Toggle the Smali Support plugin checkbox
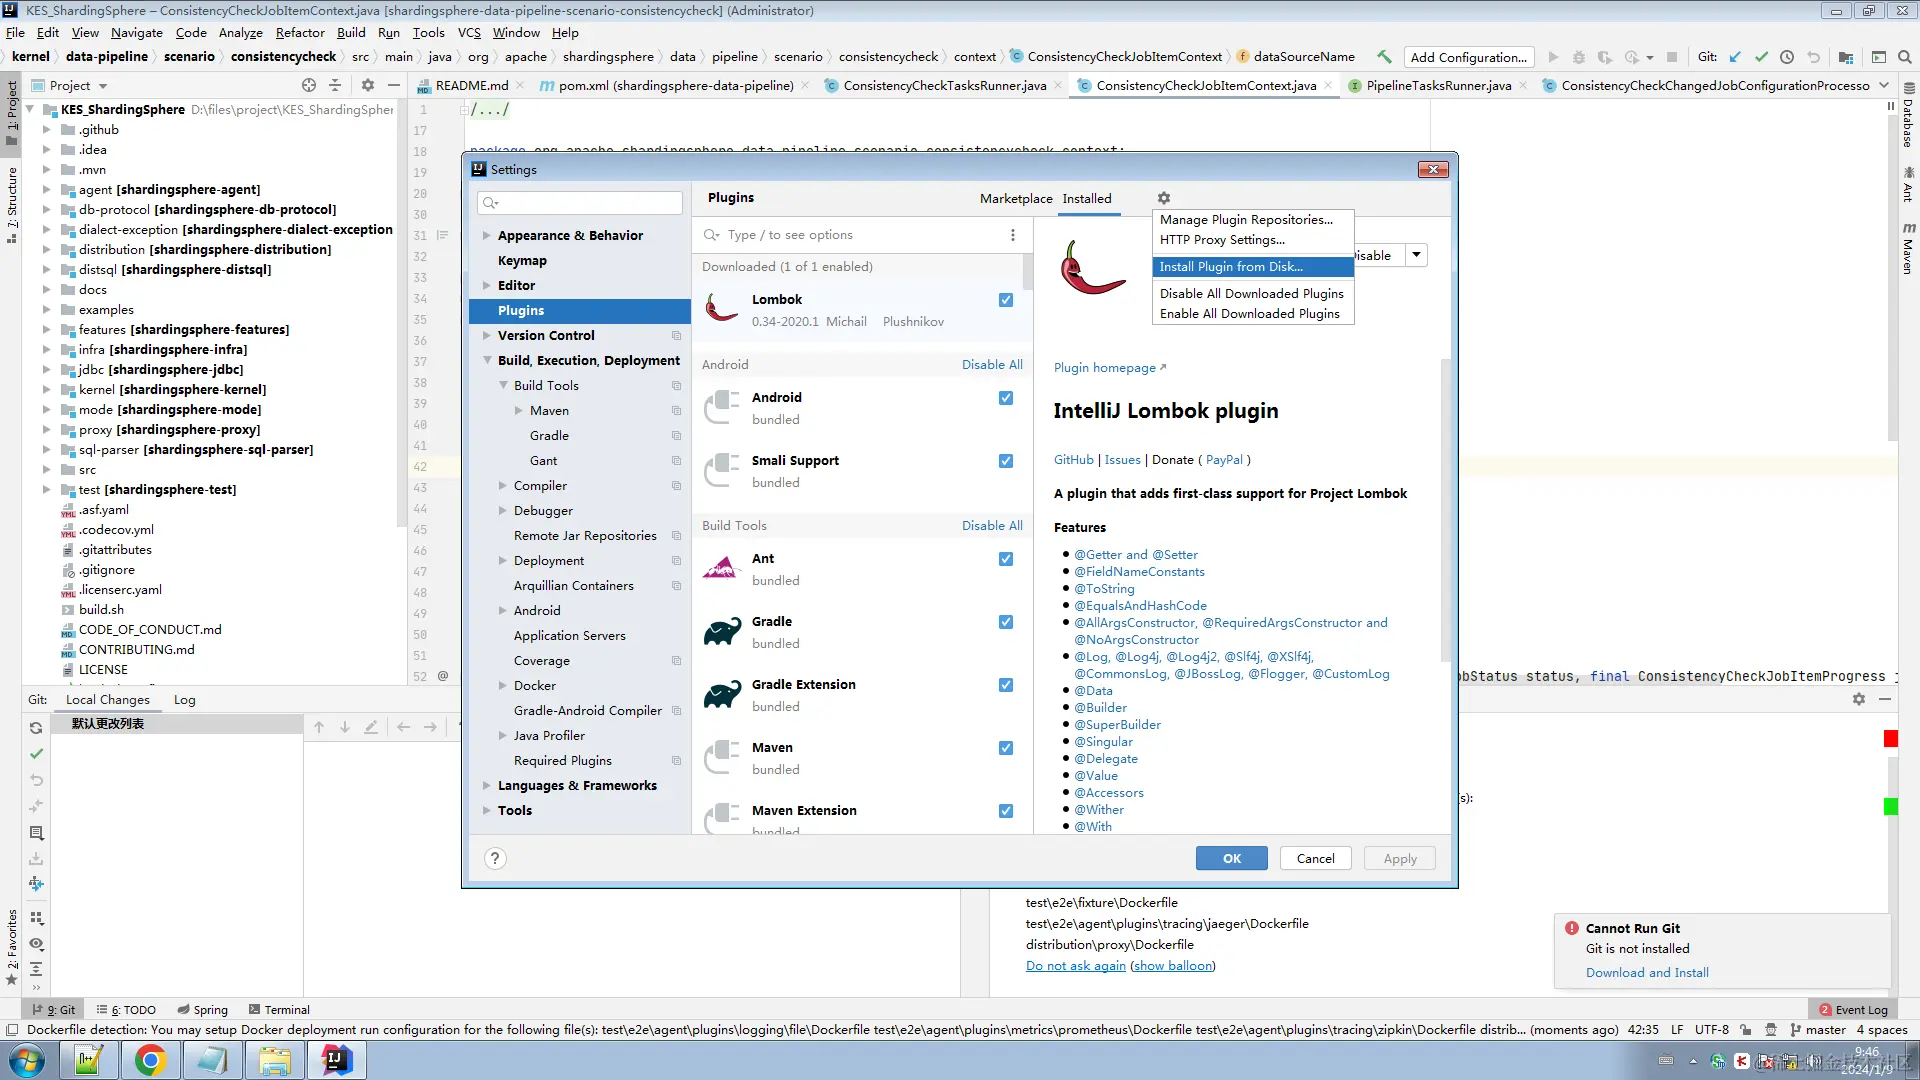Image resolution: width=1920 pixels, height=1080 pixels. 1005,461
